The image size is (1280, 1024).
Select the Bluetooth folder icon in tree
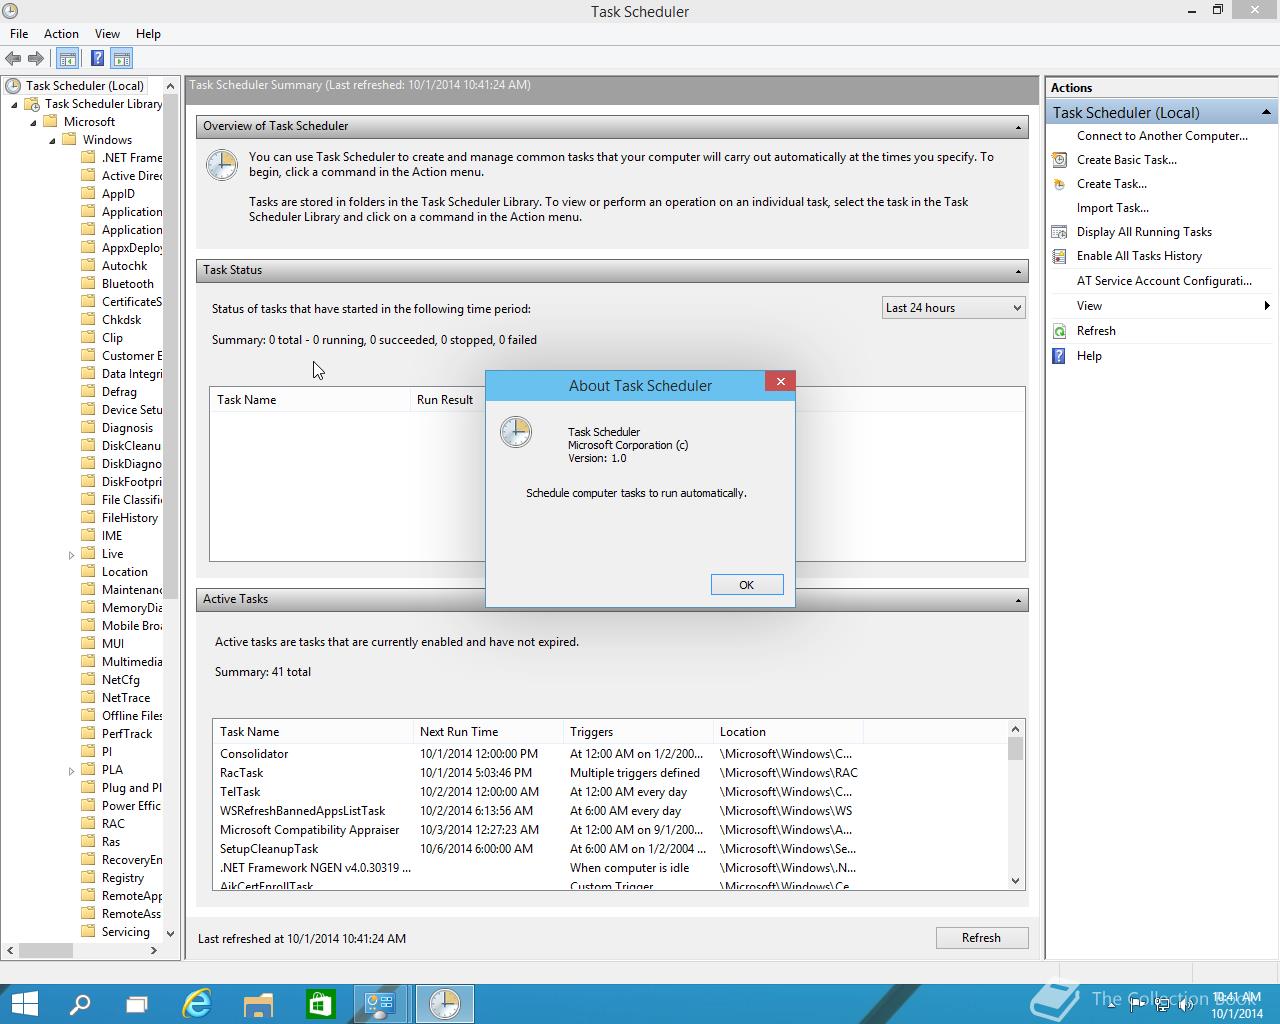tap(88, 284)
